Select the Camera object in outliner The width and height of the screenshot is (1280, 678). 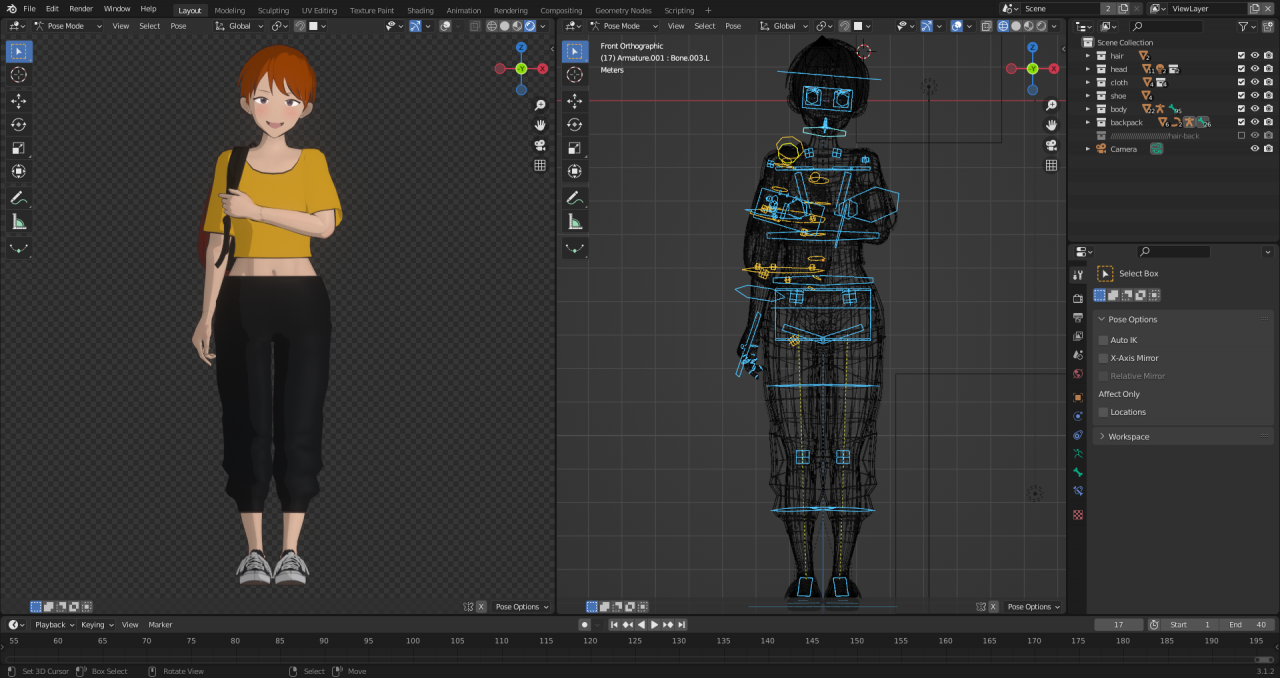click(x=1123, y=149)
